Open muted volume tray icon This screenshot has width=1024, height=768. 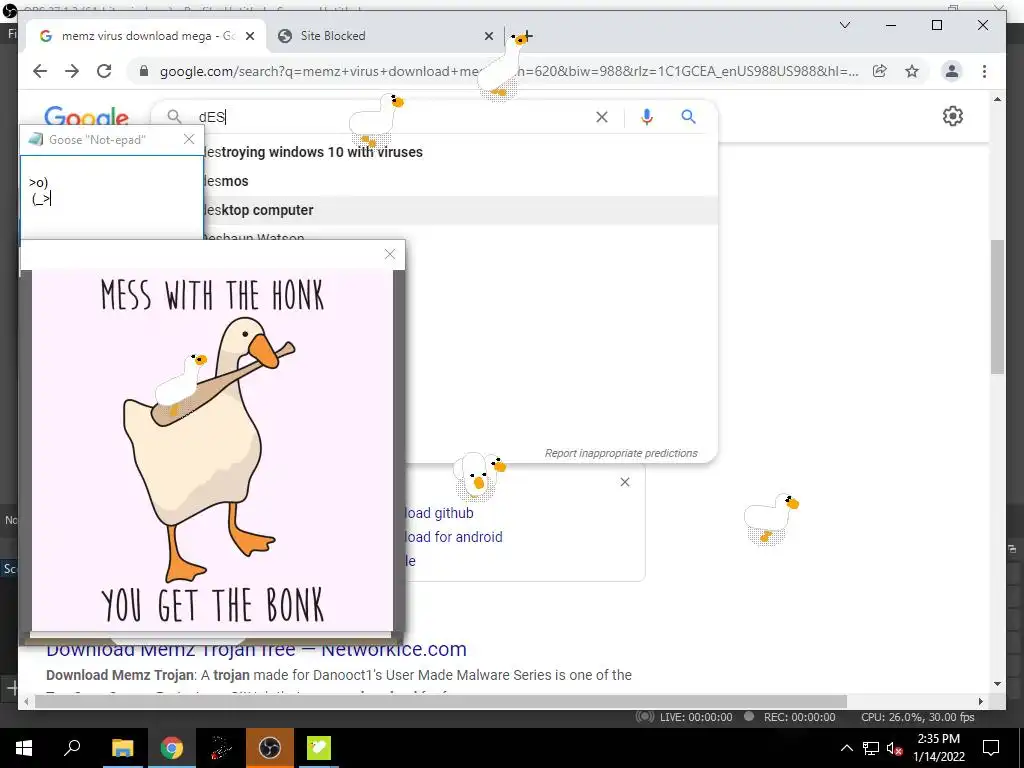pyautogui.click(x=894, y=748)
